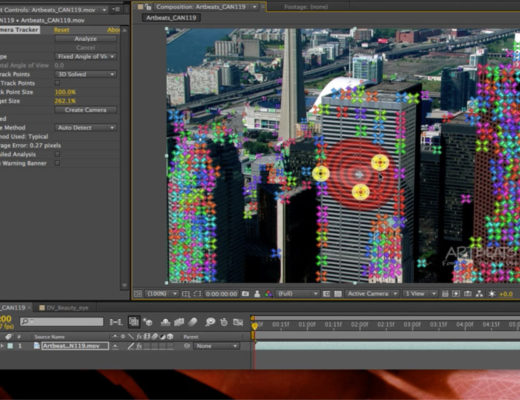The image size is (520, 400).
Task: Open the 3D Solved track points dropdown
Action: point(86,74)
